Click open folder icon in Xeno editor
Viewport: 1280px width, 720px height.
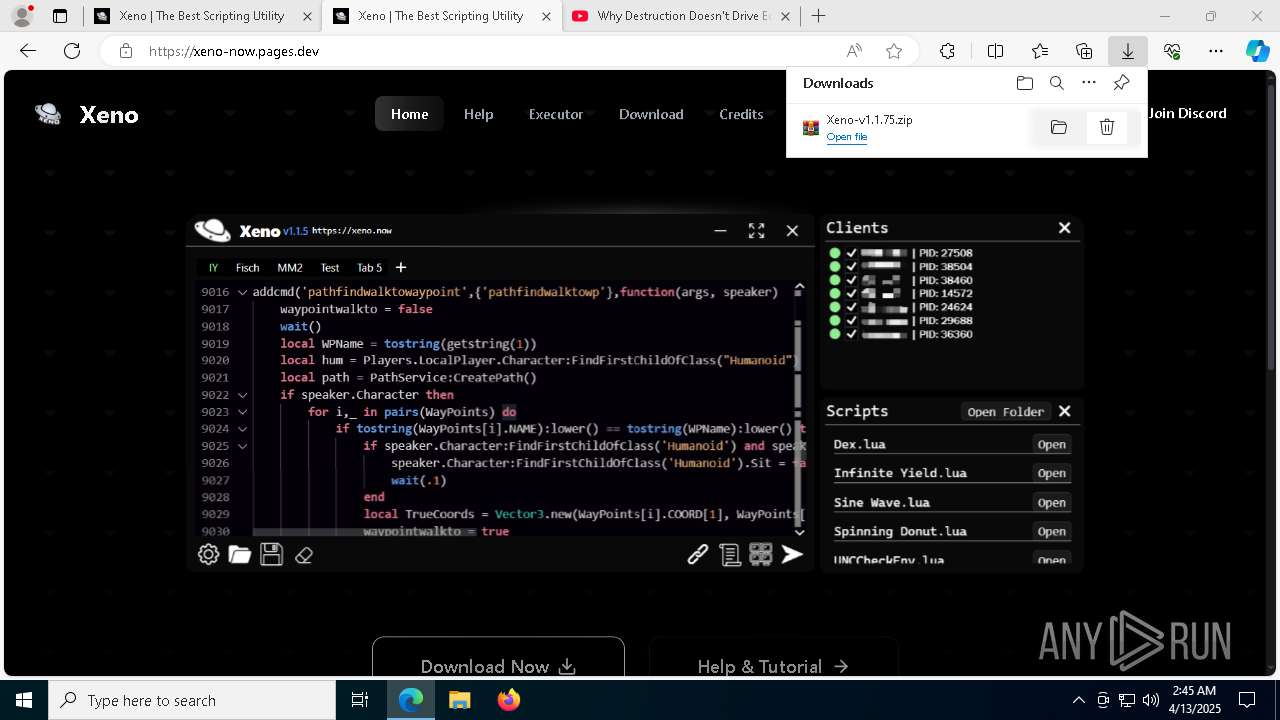coord(240,554)
